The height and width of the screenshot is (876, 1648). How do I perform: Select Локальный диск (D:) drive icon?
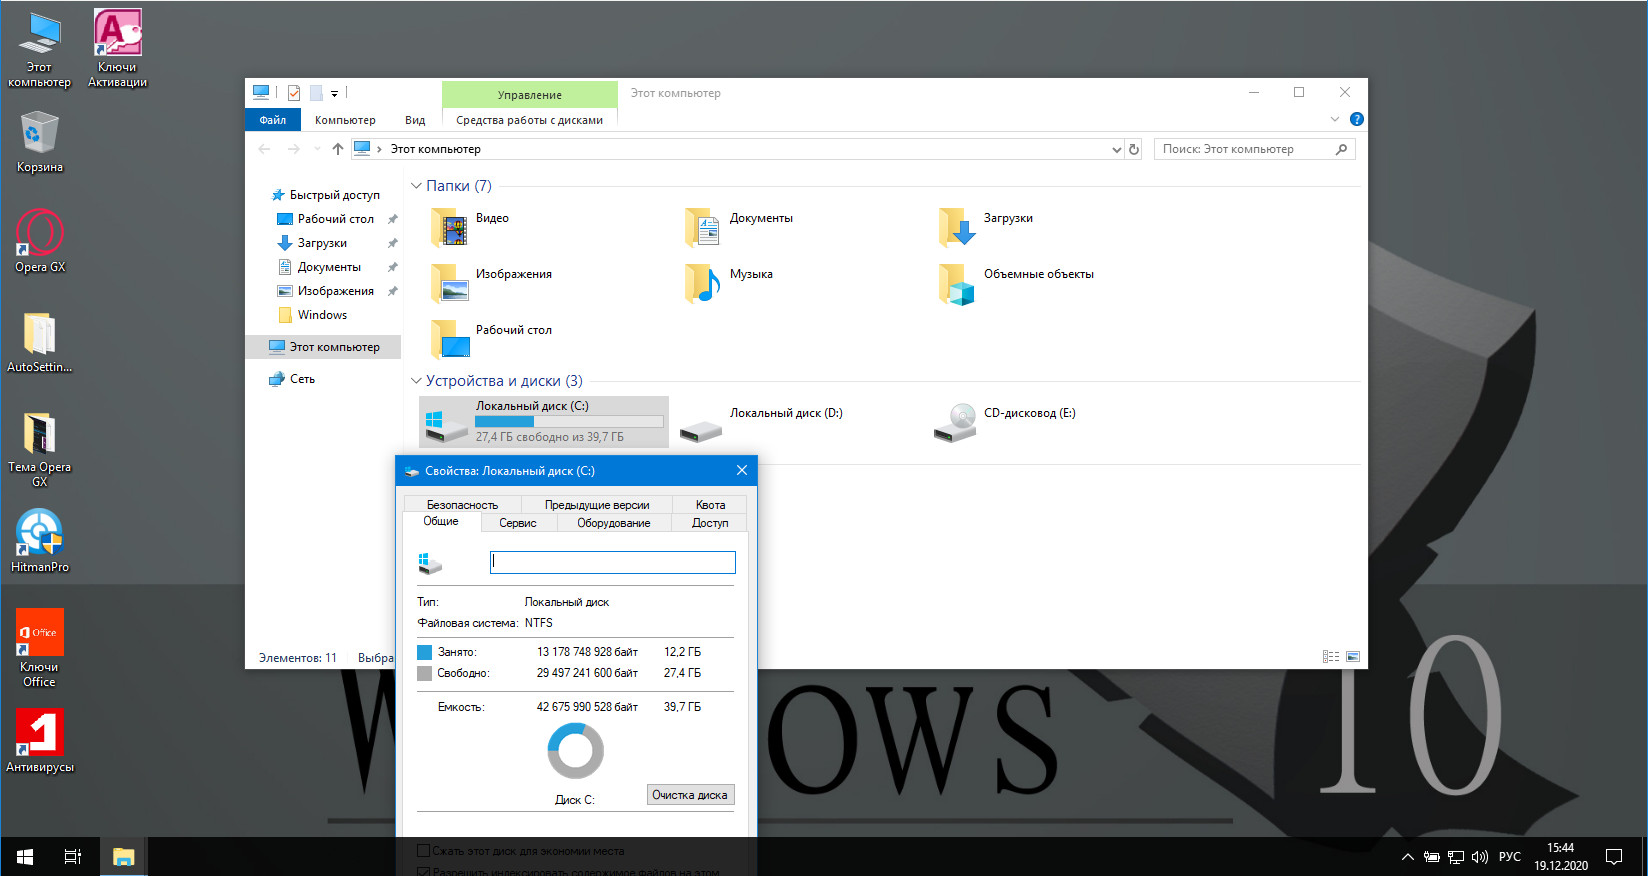pyautogui.click(x=701, y=427)
